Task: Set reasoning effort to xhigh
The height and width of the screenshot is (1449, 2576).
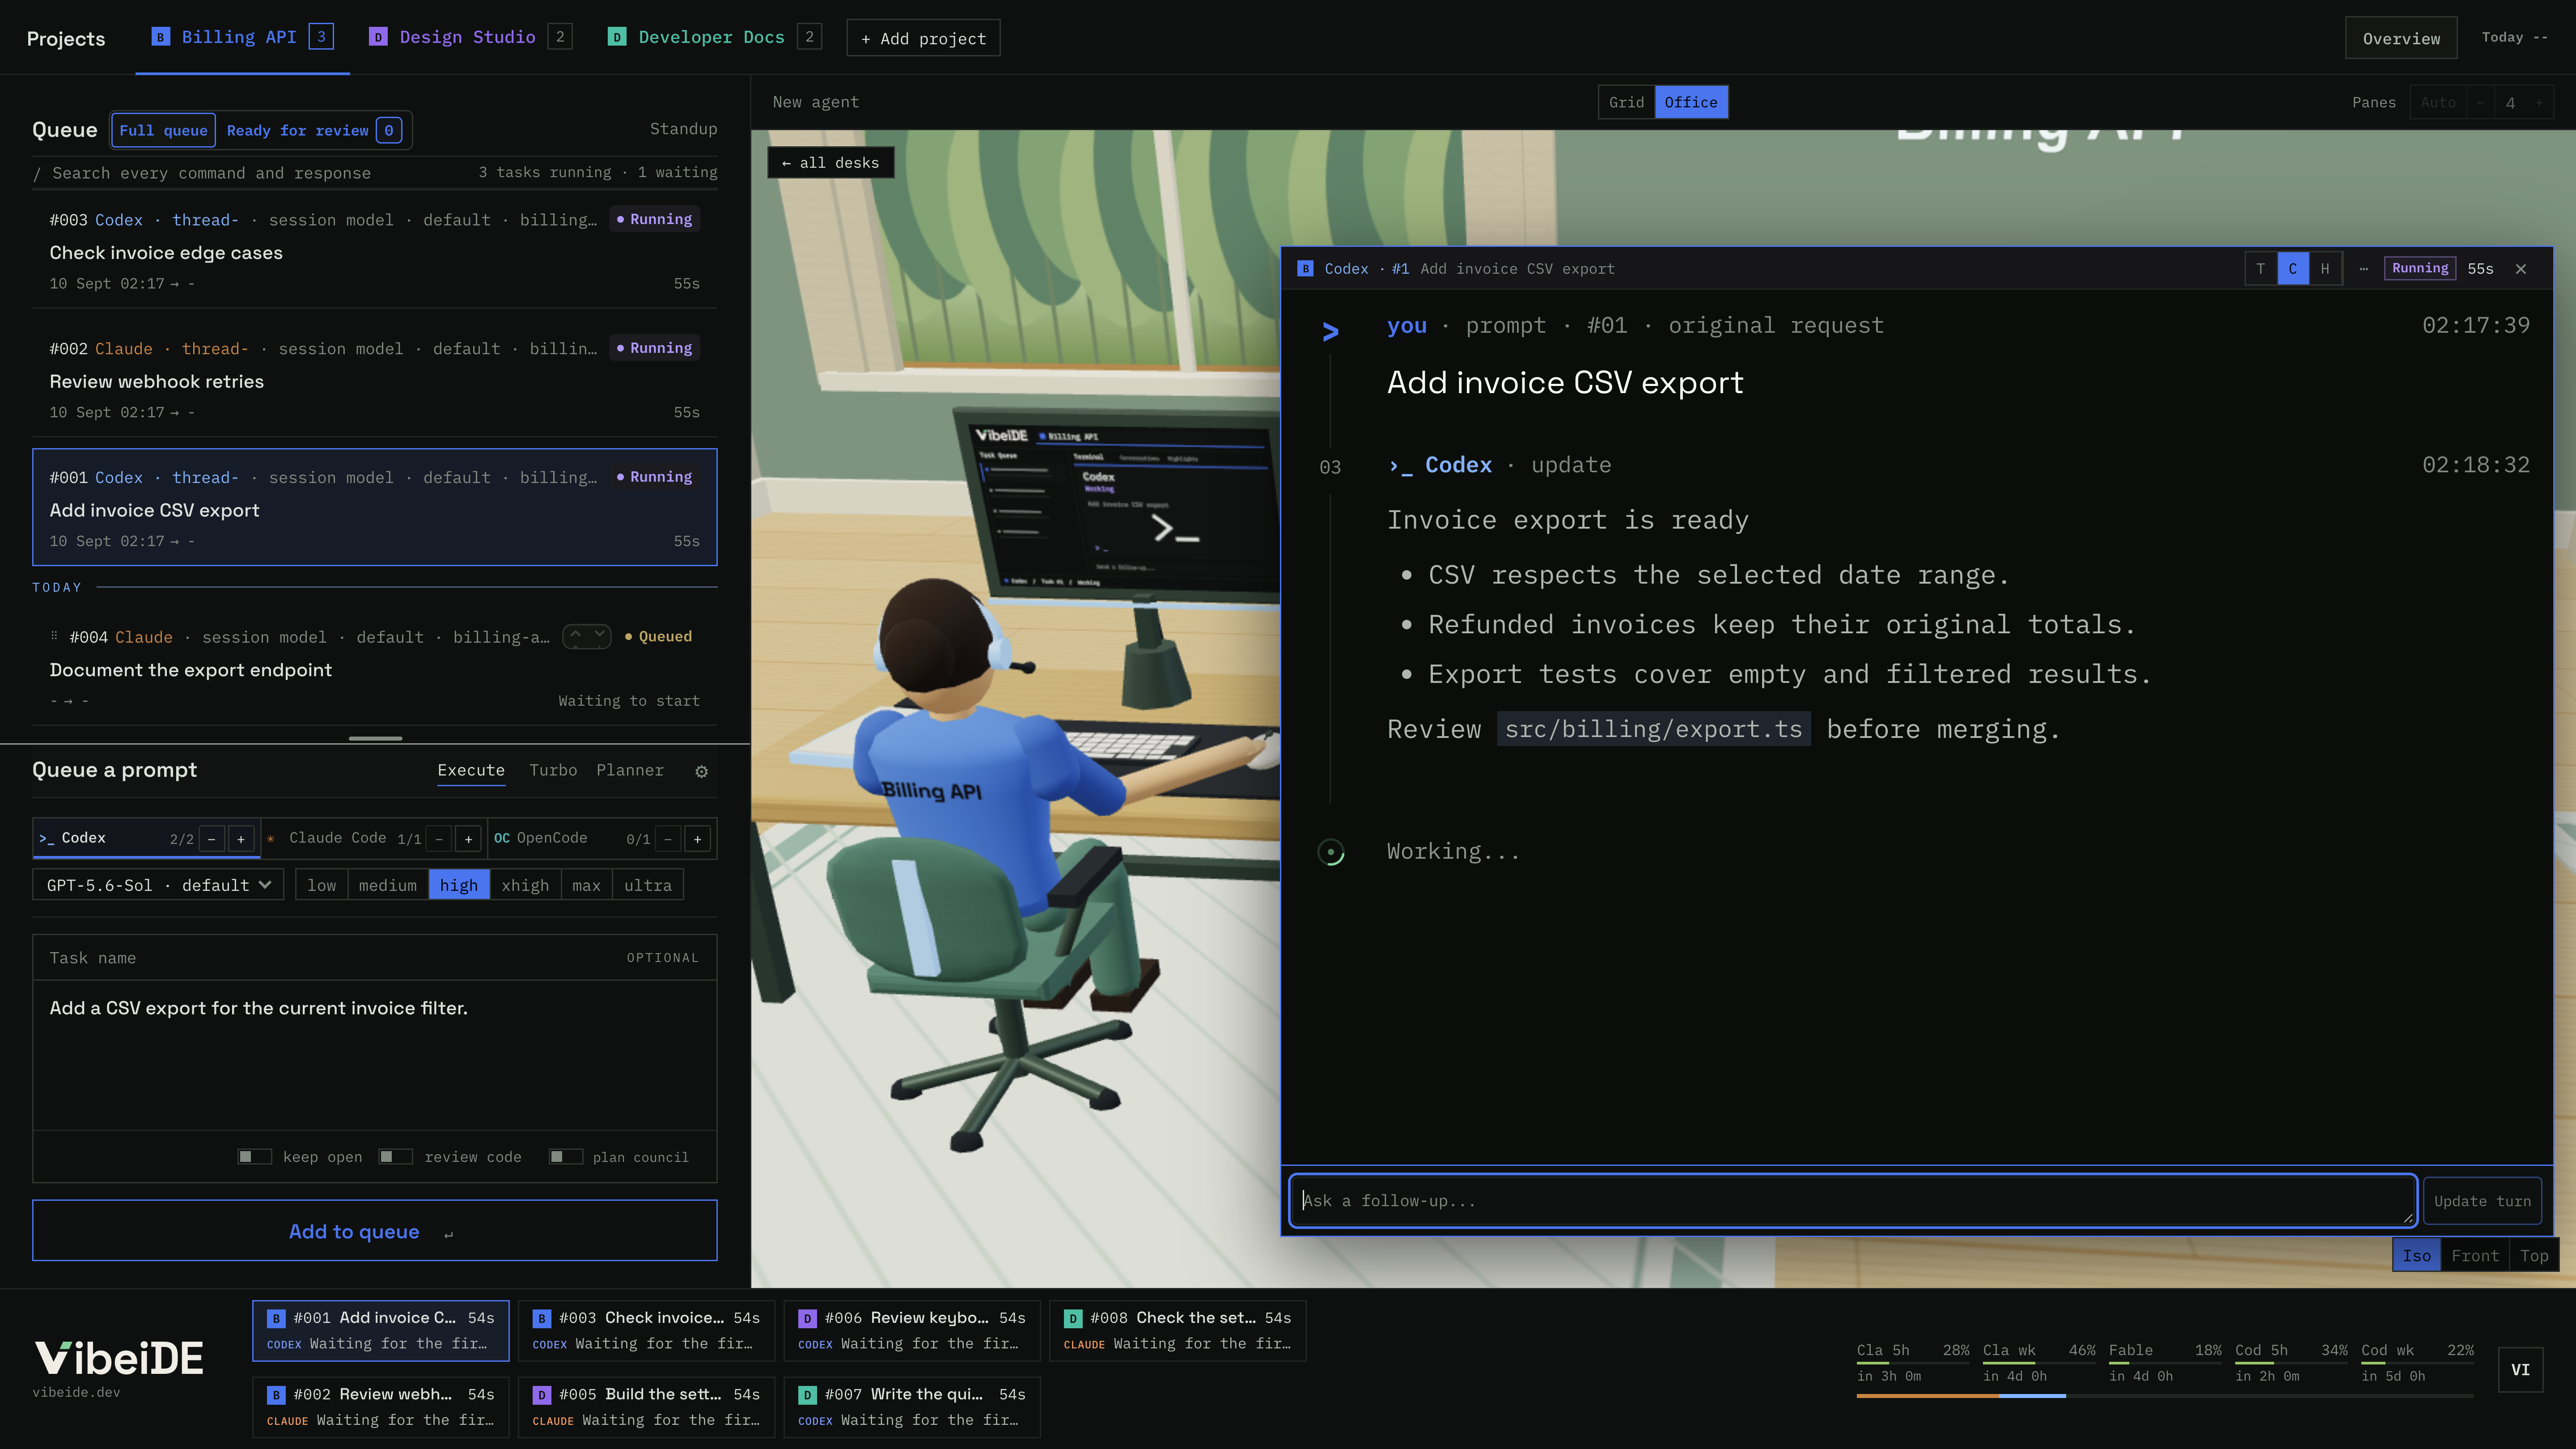Action: 525,885
